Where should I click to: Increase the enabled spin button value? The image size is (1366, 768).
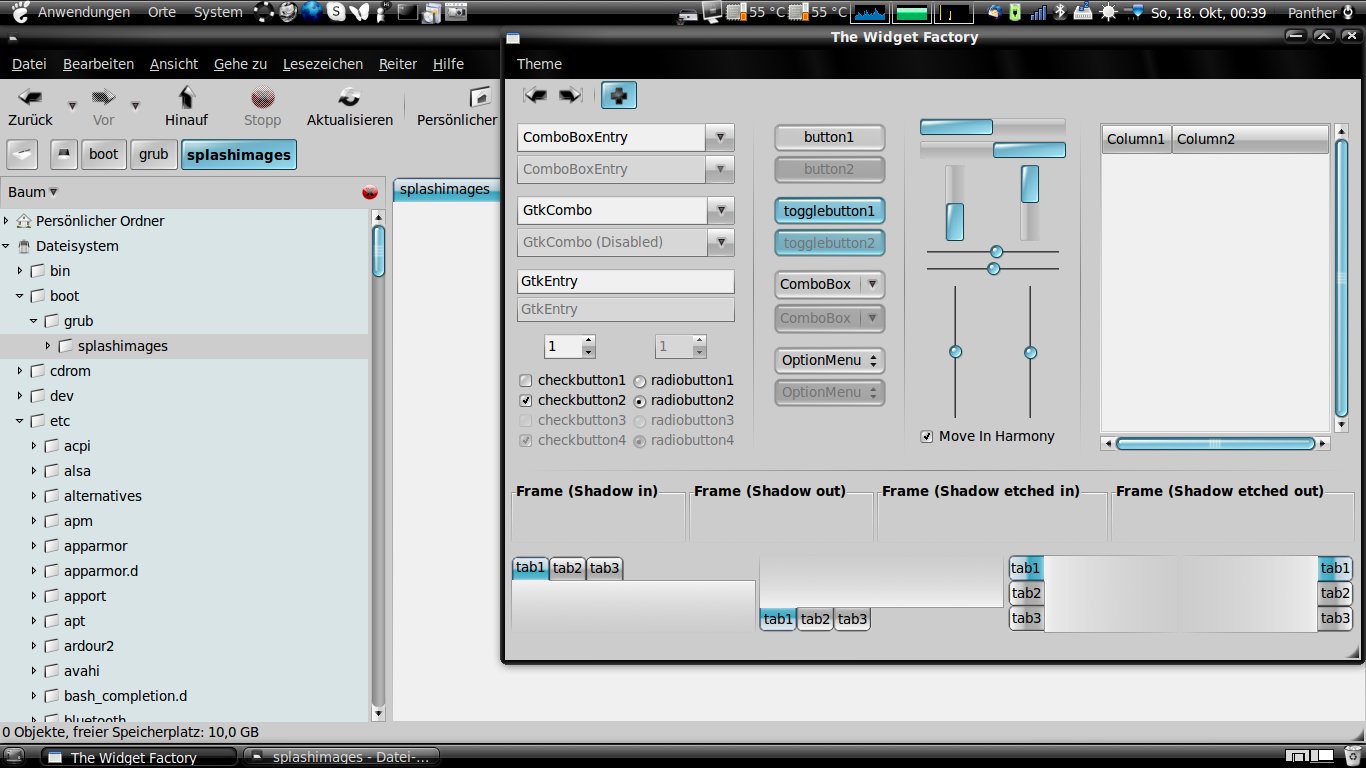pos(588,341)
